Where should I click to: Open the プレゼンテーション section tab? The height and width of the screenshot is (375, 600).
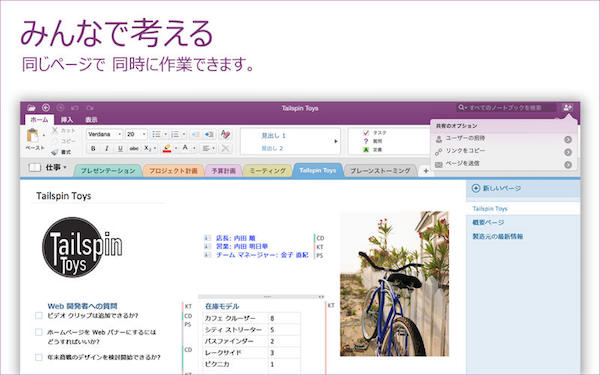tap(108, 171)
